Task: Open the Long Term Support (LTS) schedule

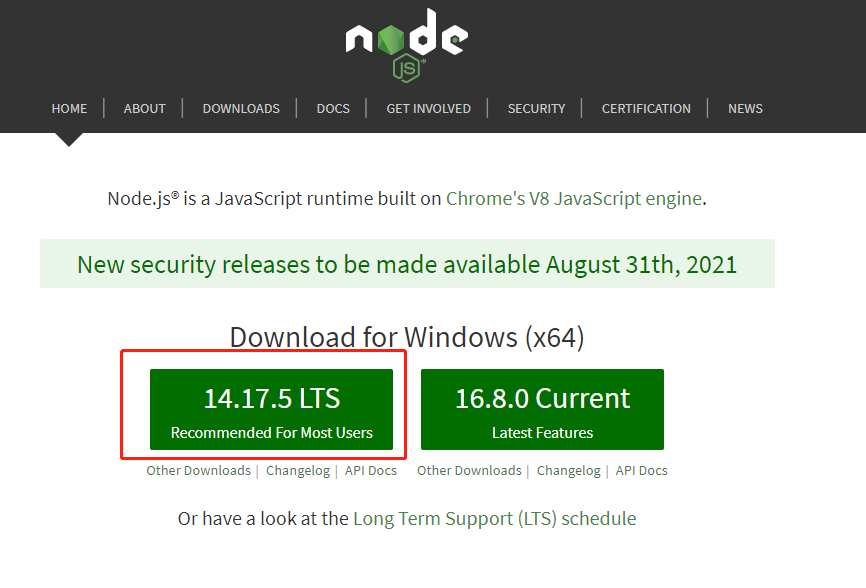Action: coord(494,518)
